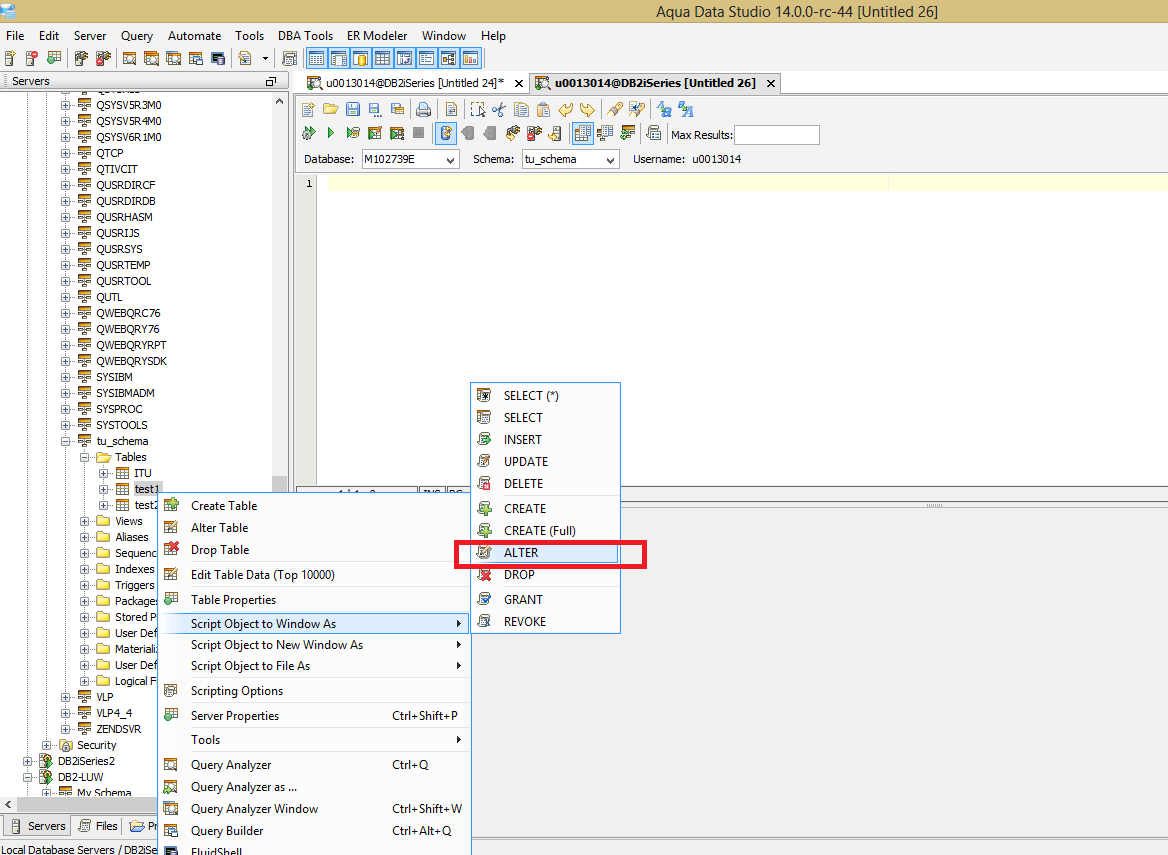Click the lowercase conversion aA icon

(685, 110)
